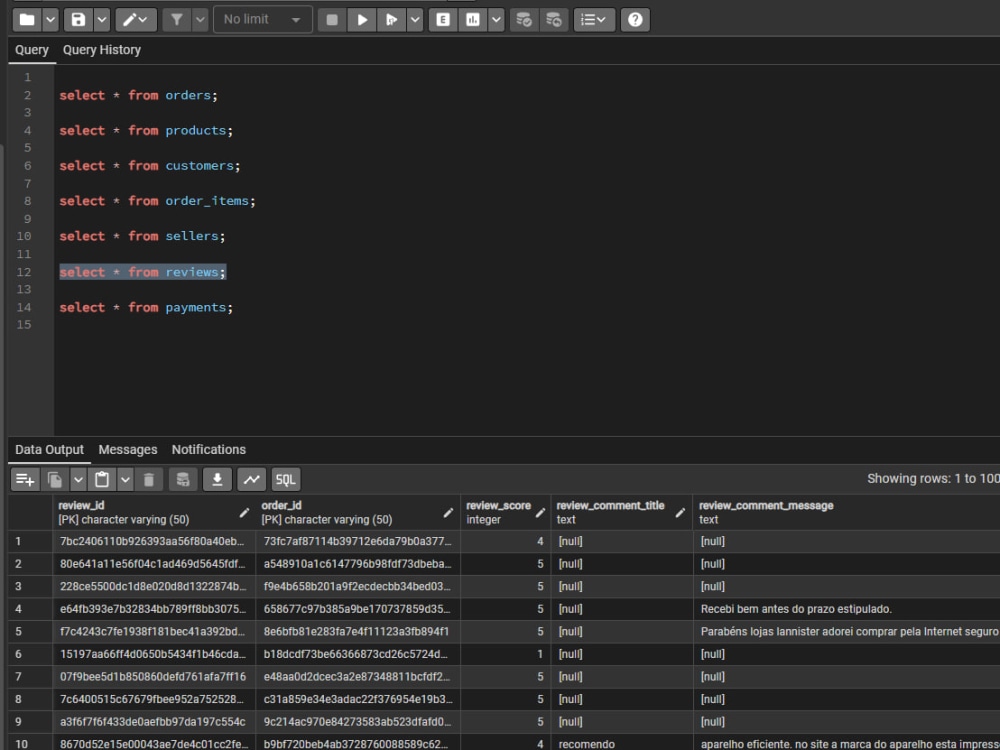Open file using the folder icon
This screenshot has width=1000, height=750.
click(27, 20)
